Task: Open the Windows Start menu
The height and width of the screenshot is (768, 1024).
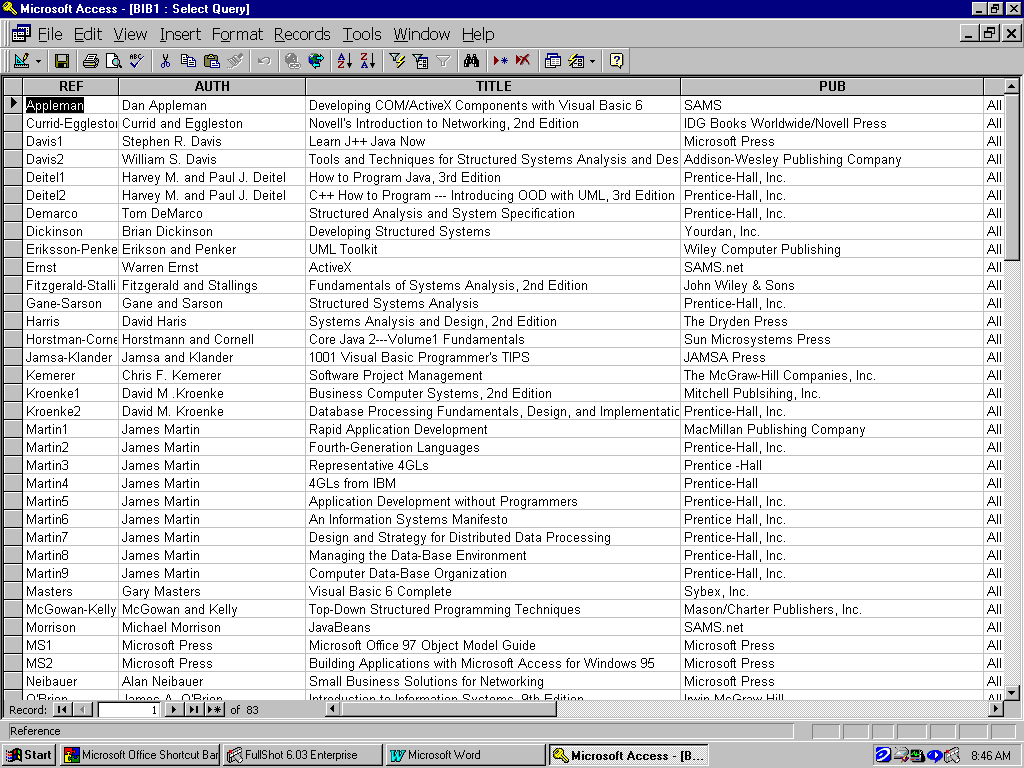Action: click(x=29, y=755)
